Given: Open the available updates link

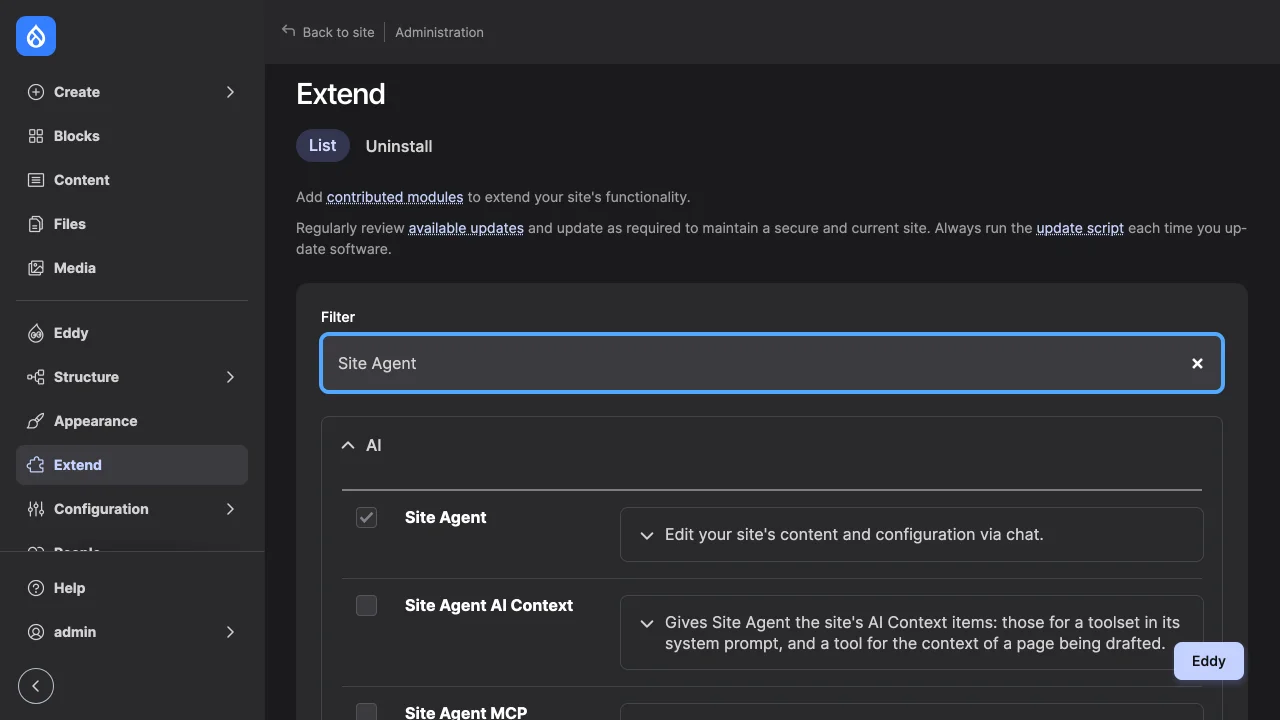Looking at the screenshot, I should (466, 227).
